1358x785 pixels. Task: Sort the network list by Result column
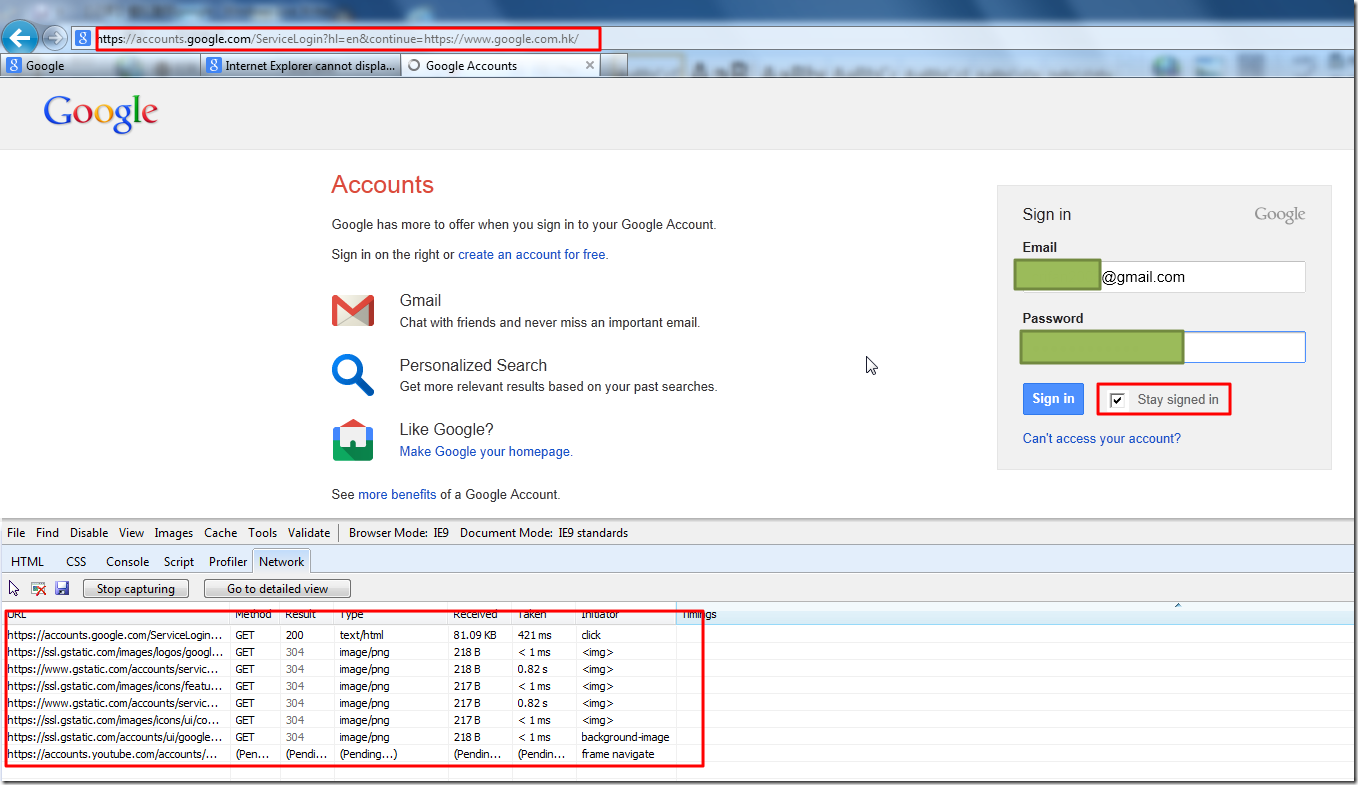click(307, 614)
